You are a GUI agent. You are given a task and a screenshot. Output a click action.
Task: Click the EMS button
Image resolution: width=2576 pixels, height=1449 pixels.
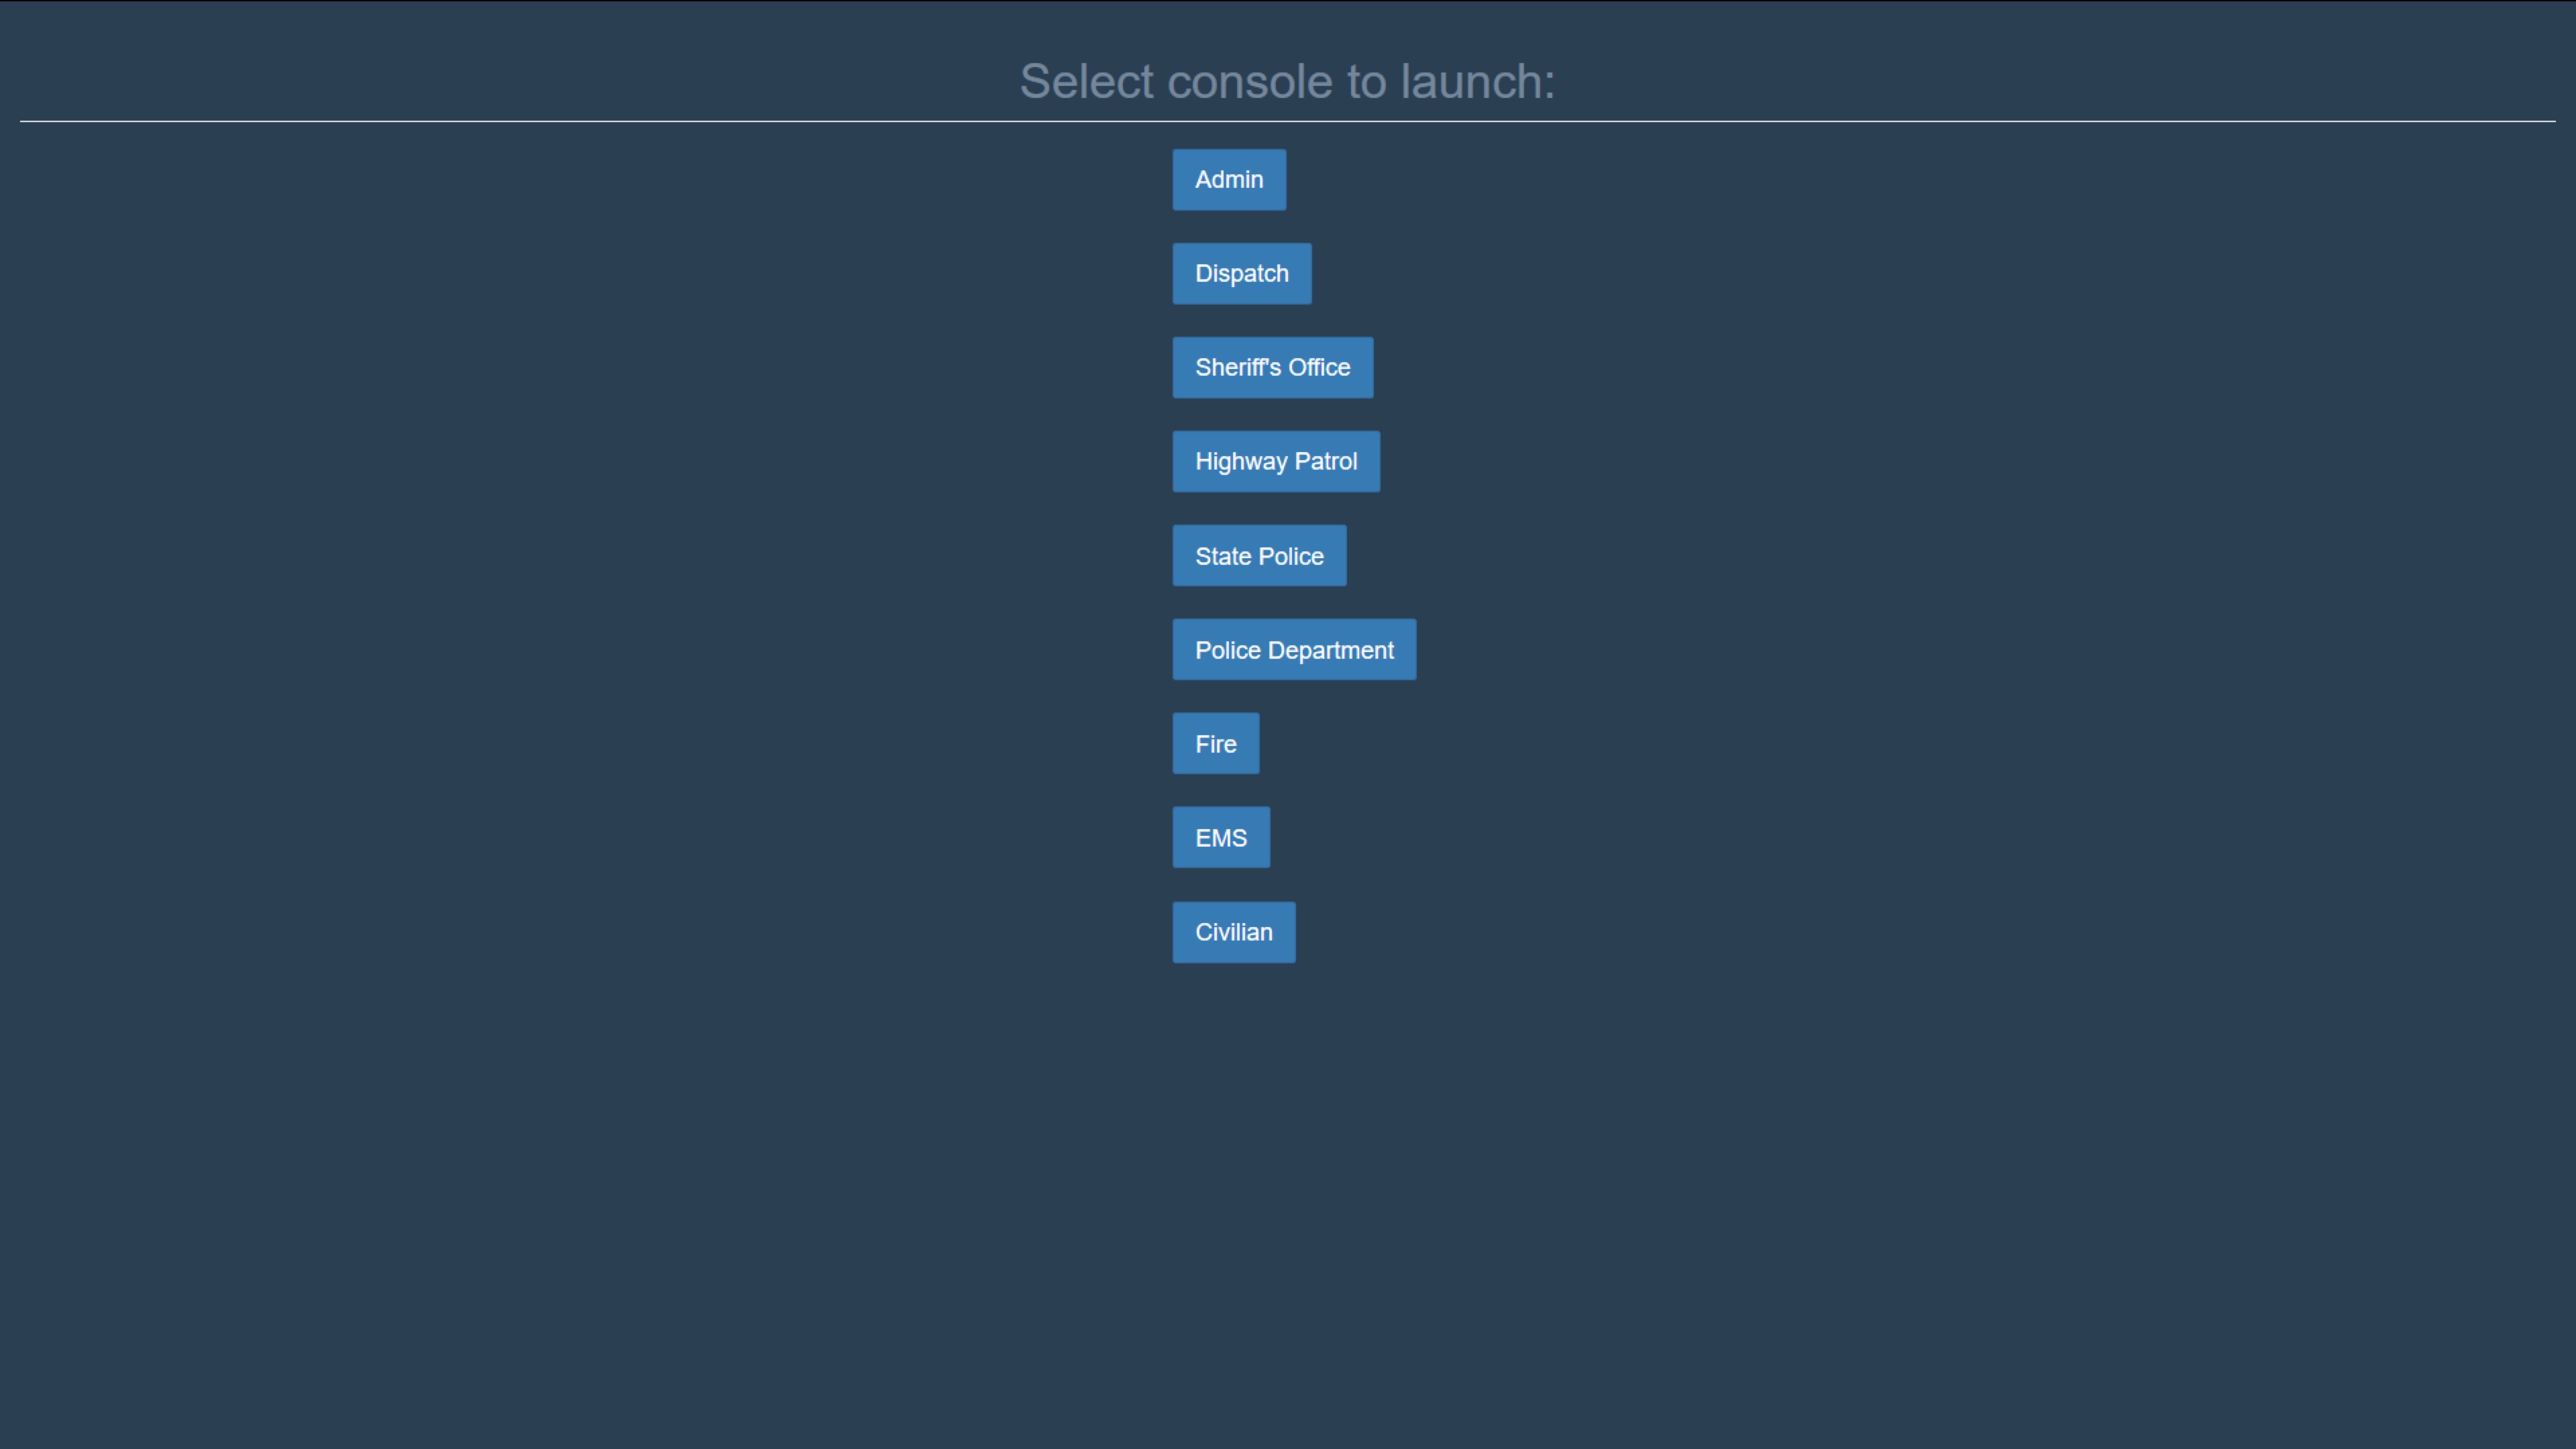(x=1221, y=838)
